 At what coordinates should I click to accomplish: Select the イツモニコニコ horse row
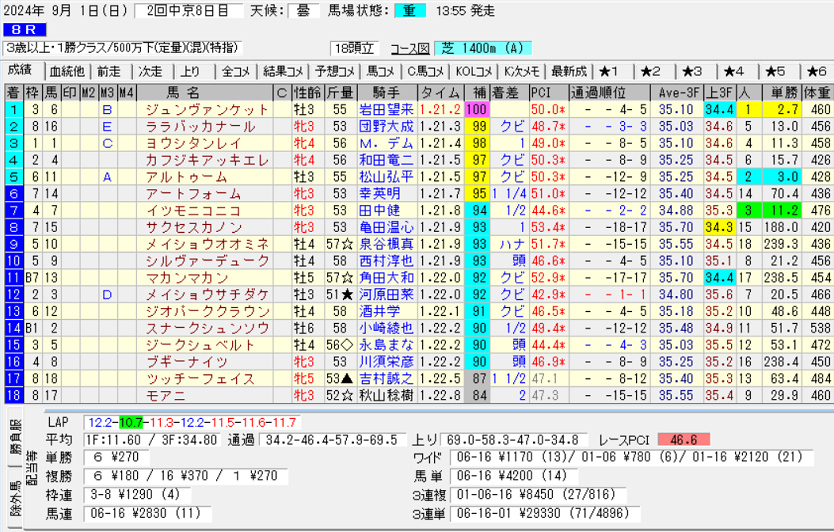(x=207, y=211)
